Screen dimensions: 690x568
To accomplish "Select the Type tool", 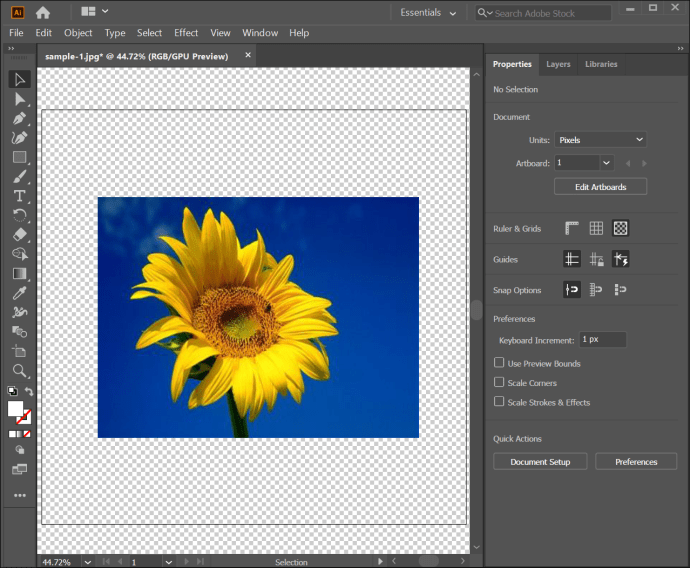I will click(x=19, y=196).
